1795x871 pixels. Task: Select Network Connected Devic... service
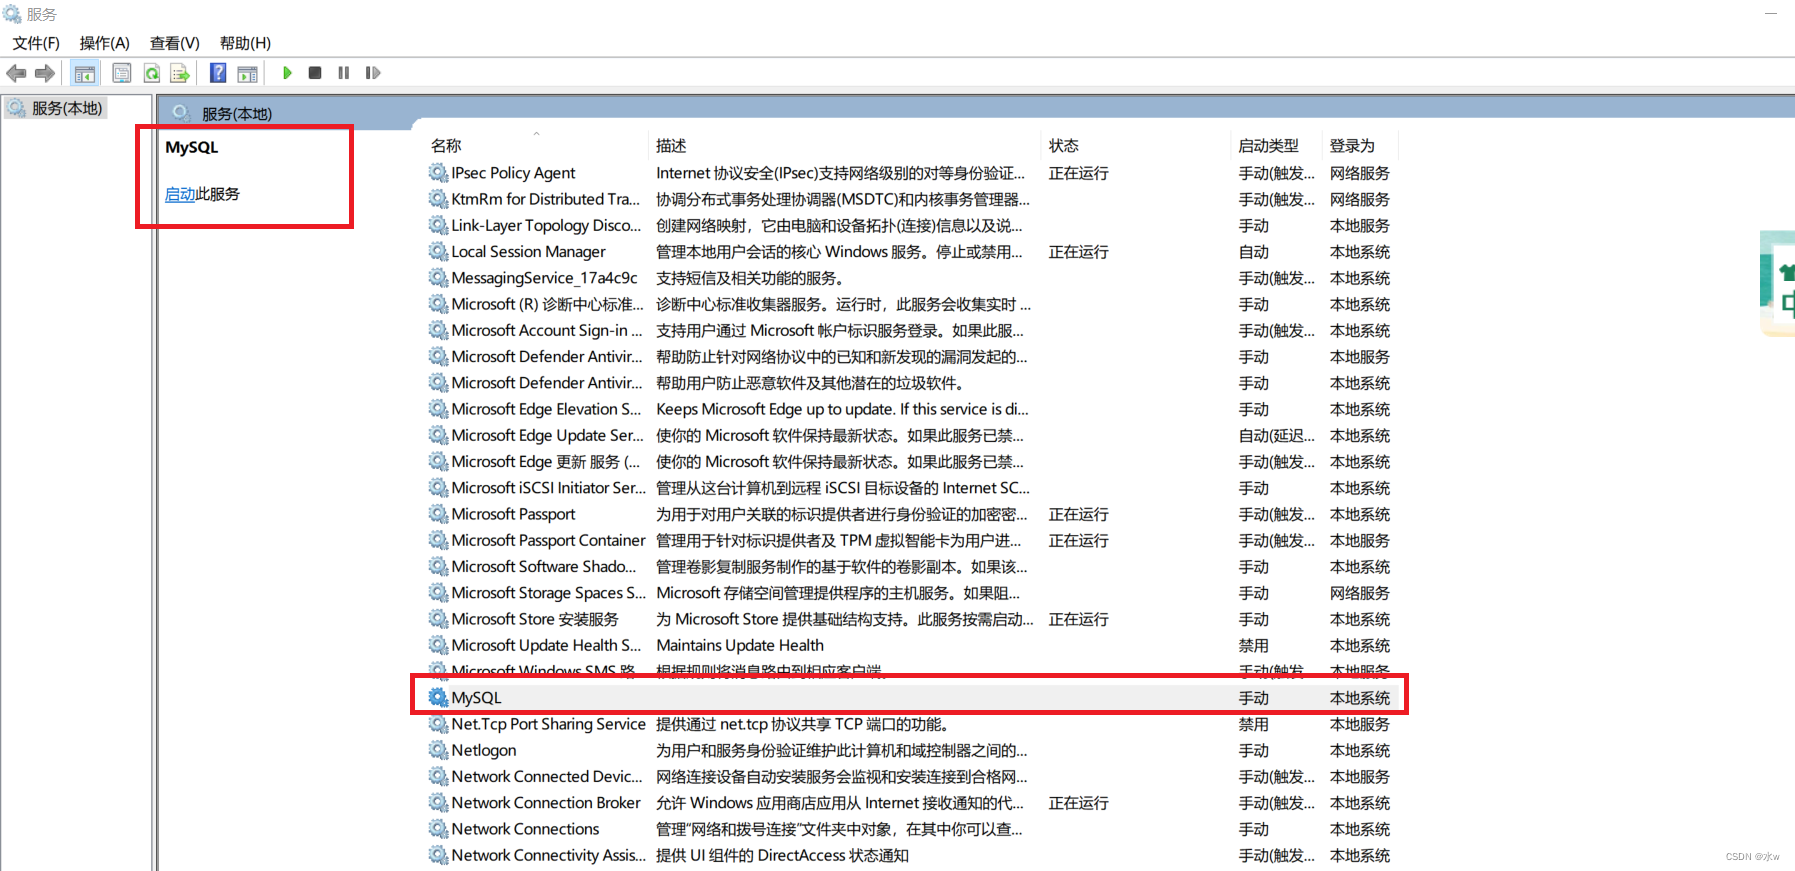[547, 776]
